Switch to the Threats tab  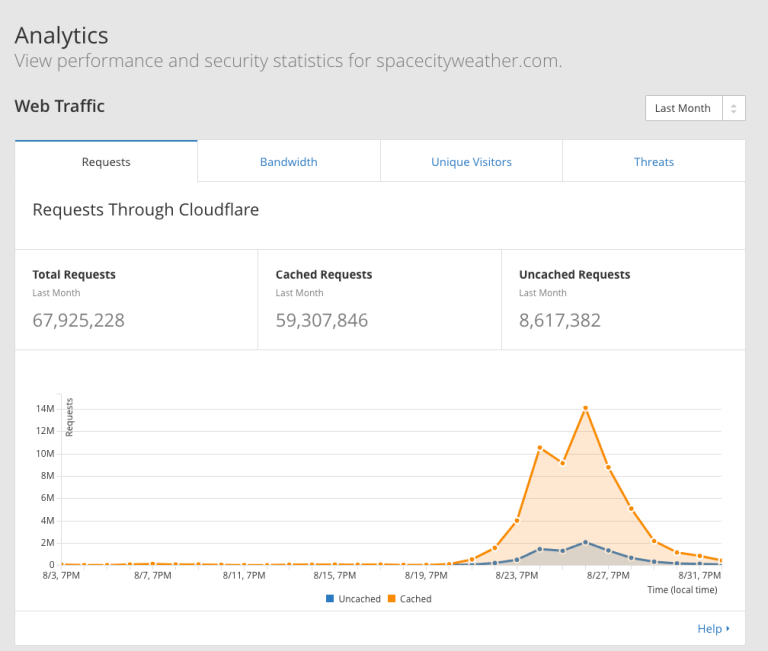[x=654, y=162]
